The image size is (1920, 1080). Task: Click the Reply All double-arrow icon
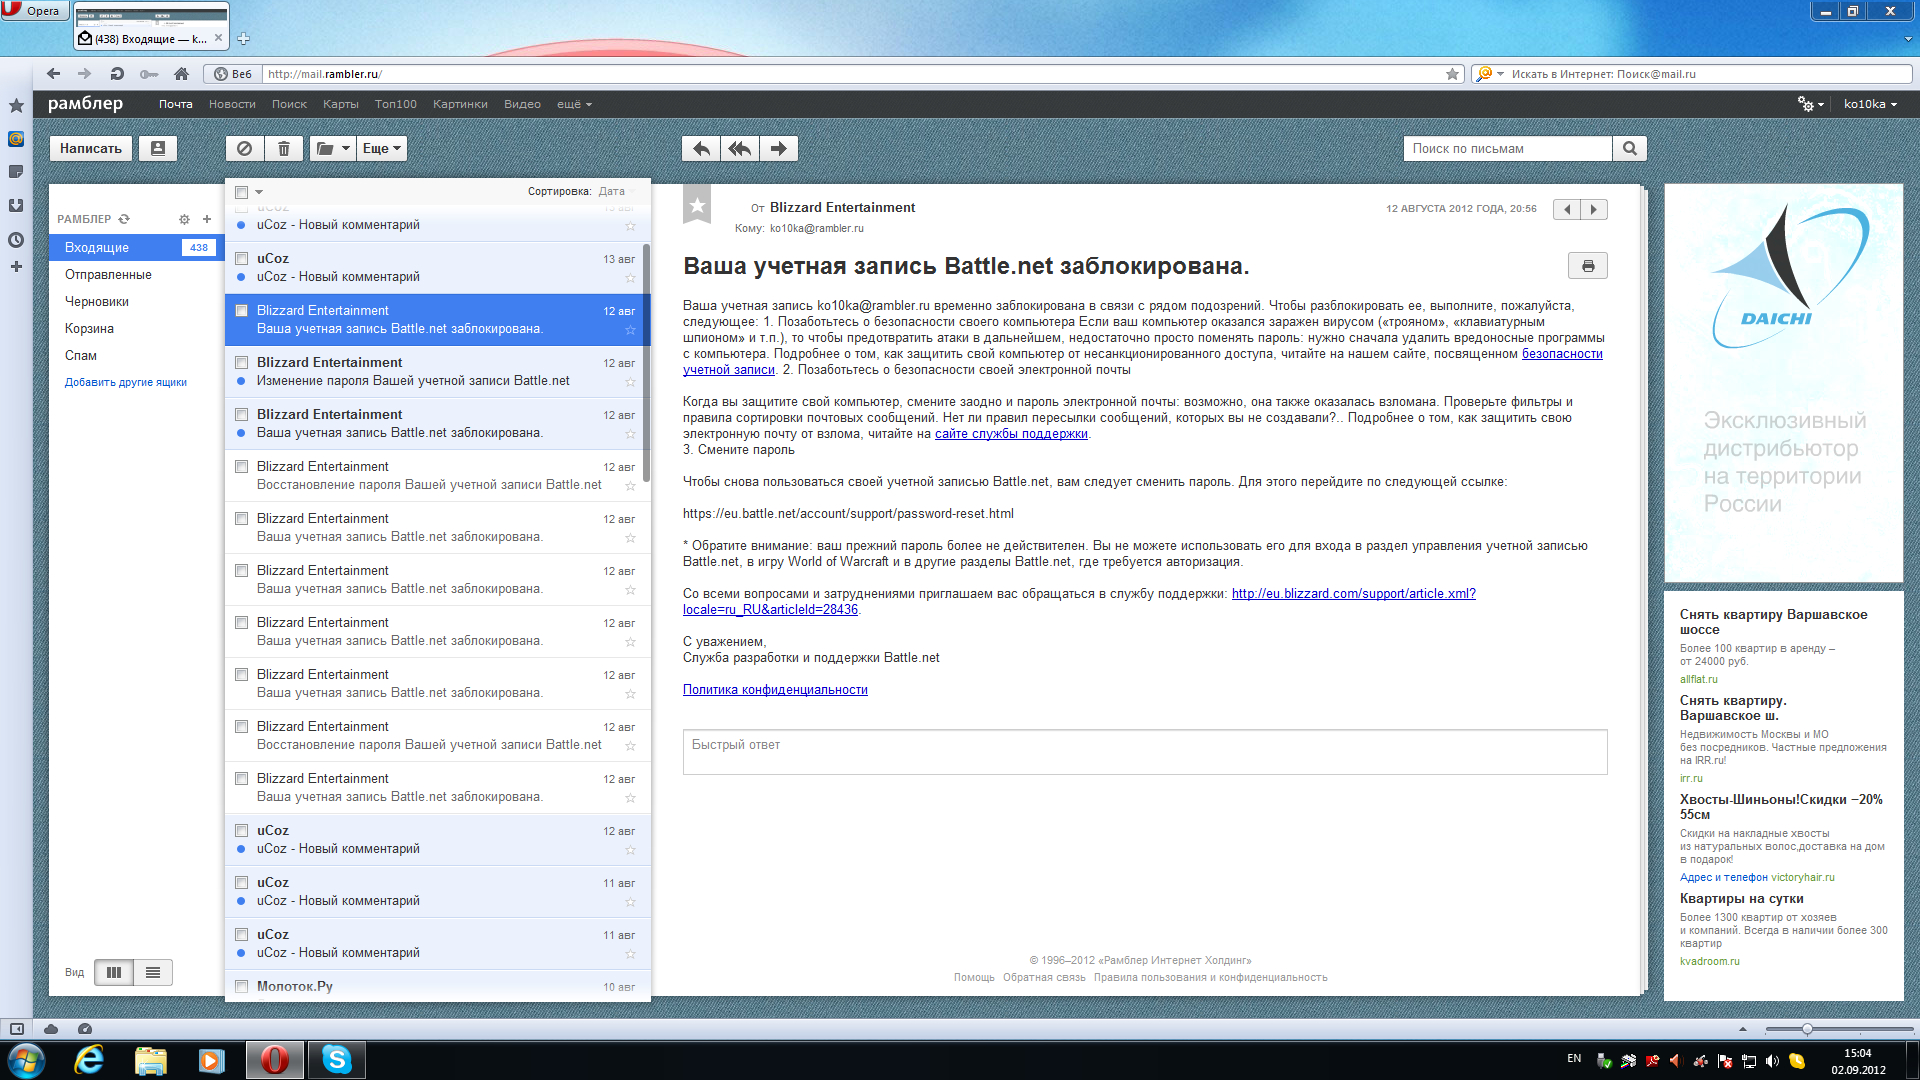click(740, 149)
